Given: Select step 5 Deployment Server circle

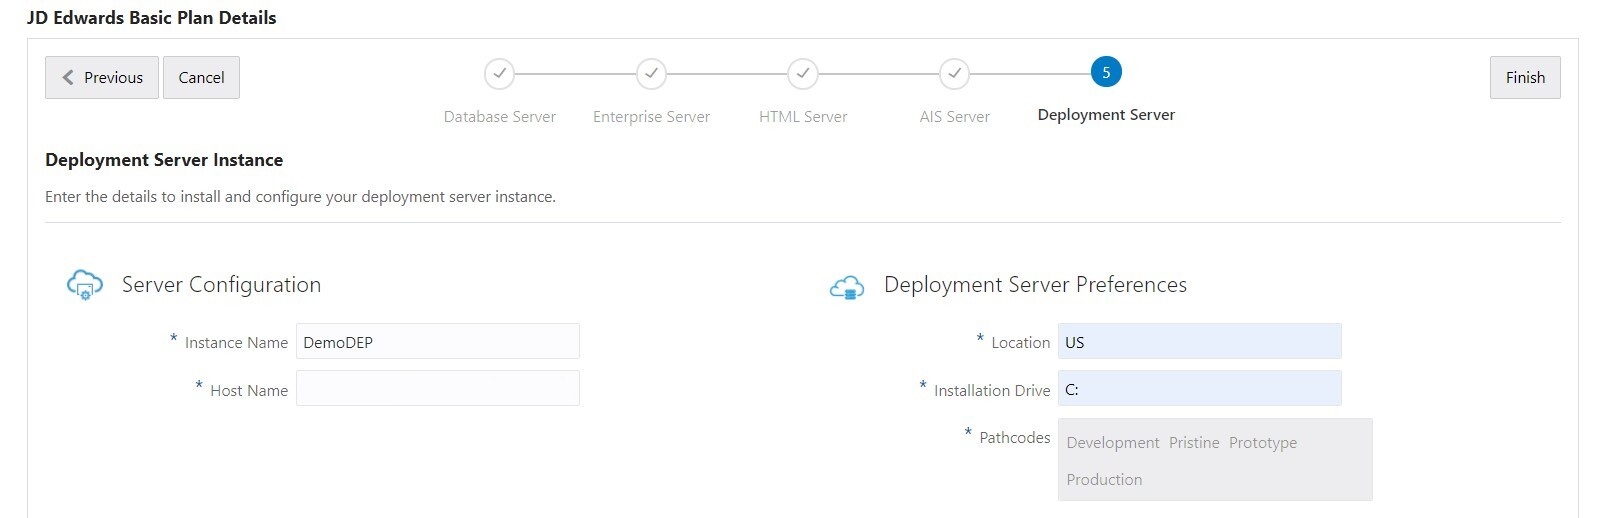Looking at the screenshot, I should (x=1106, y=72).
